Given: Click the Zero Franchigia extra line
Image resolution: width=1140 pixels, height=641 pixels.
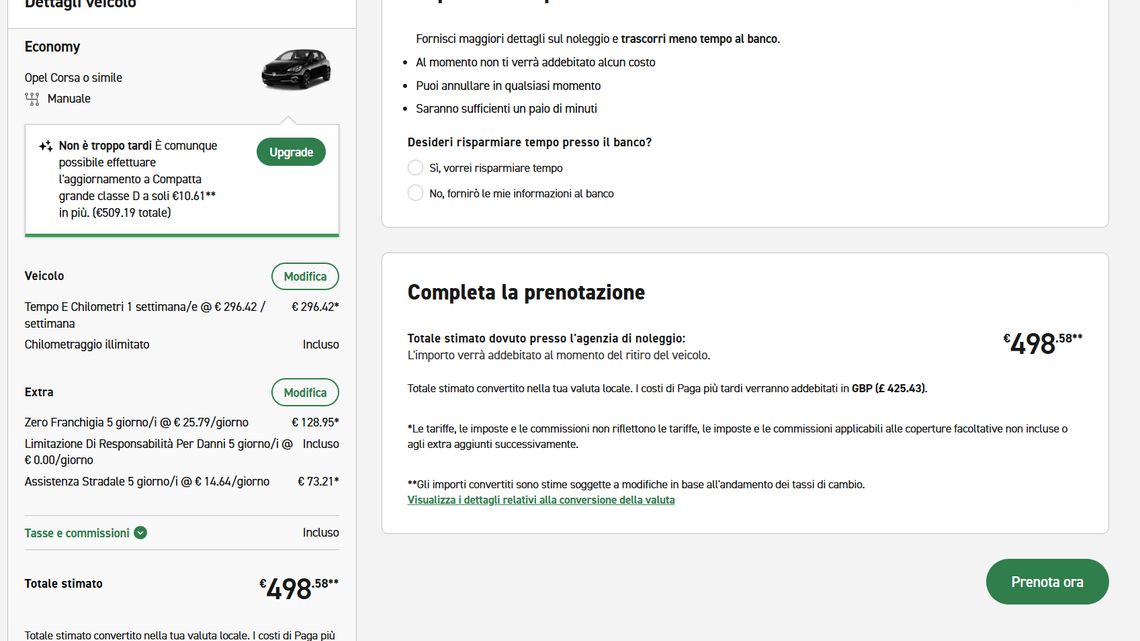Looking at the screenshot, I should 182,422.
